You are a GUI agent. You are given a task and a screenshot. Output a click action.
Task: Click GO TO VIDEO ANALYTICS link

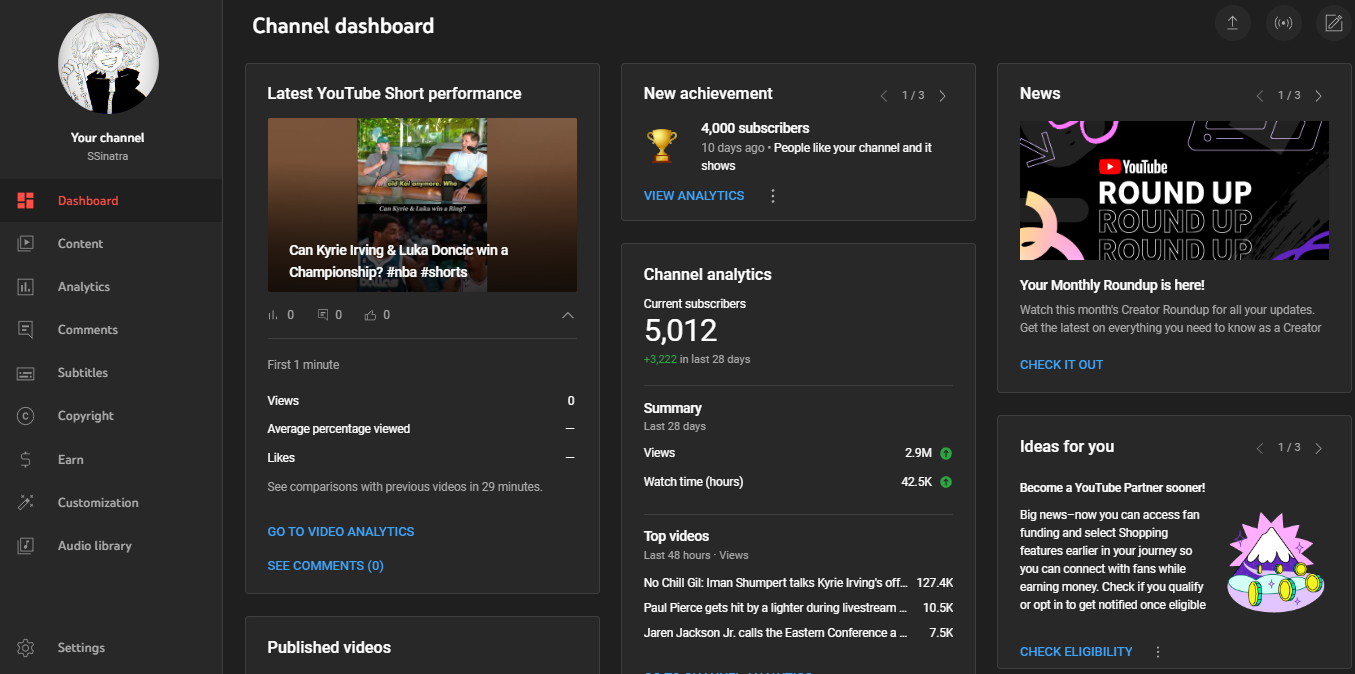340,532
